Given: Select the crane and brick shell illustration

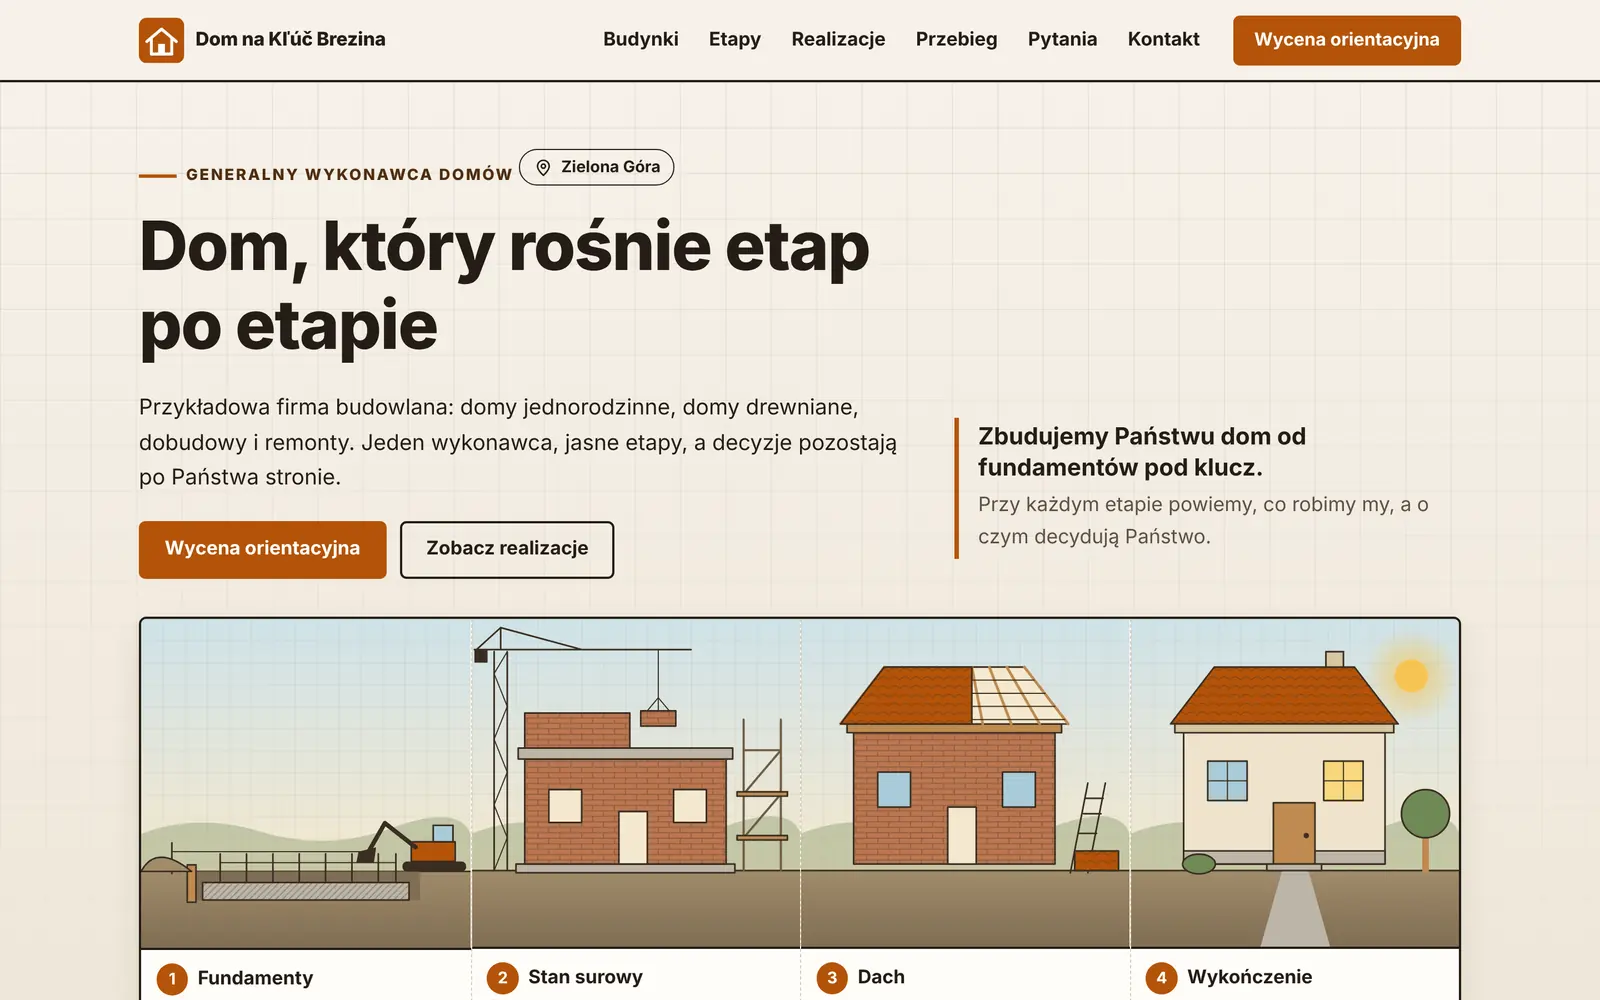Looking at the screenshot, I should [x=636, y=783].
